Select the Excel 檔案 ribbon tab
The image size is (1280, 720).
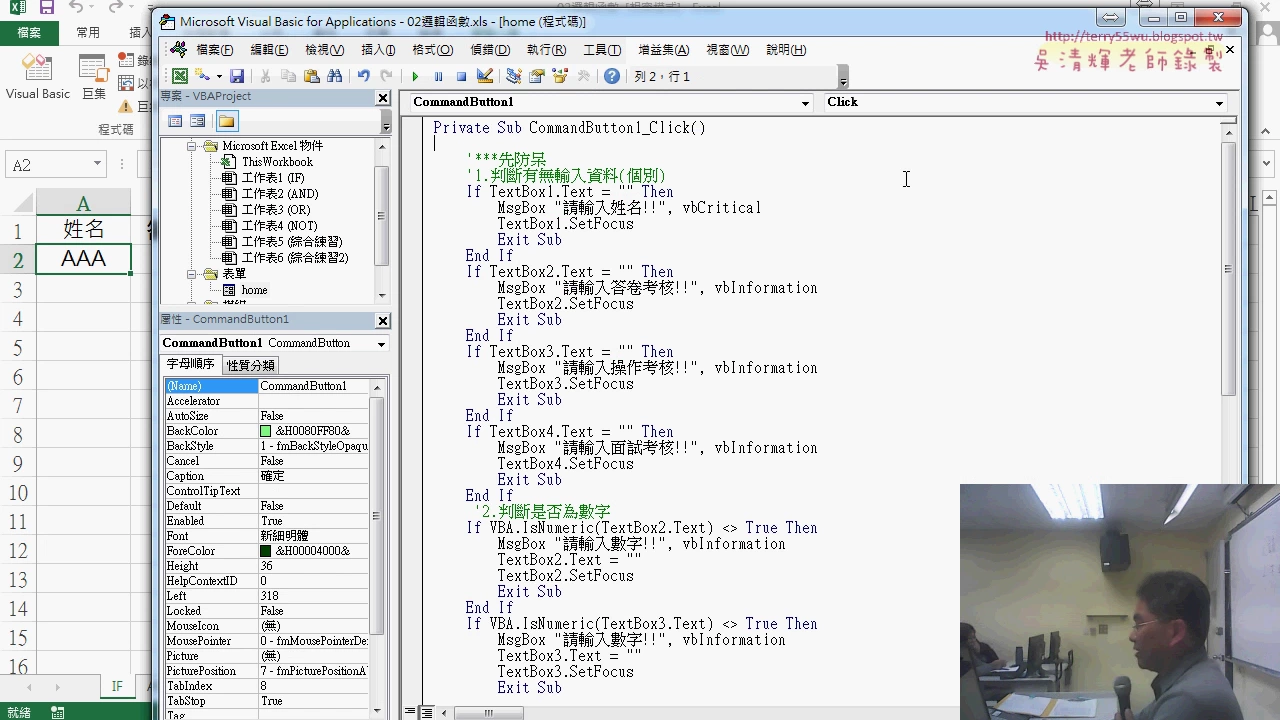(29, 32)
